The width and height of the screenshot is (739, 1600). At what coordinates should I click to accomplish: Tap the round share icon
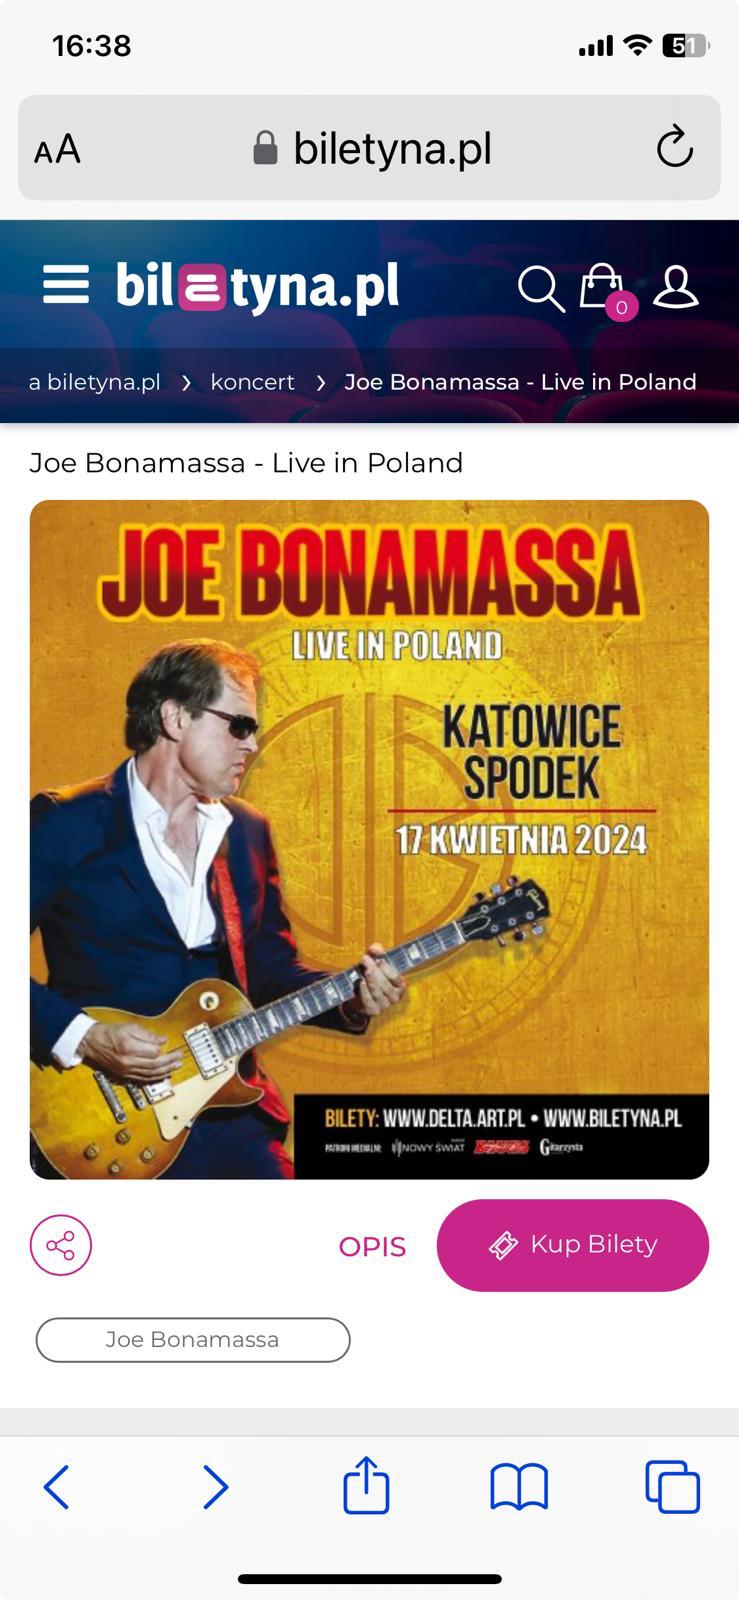[x=61, y=1245]
